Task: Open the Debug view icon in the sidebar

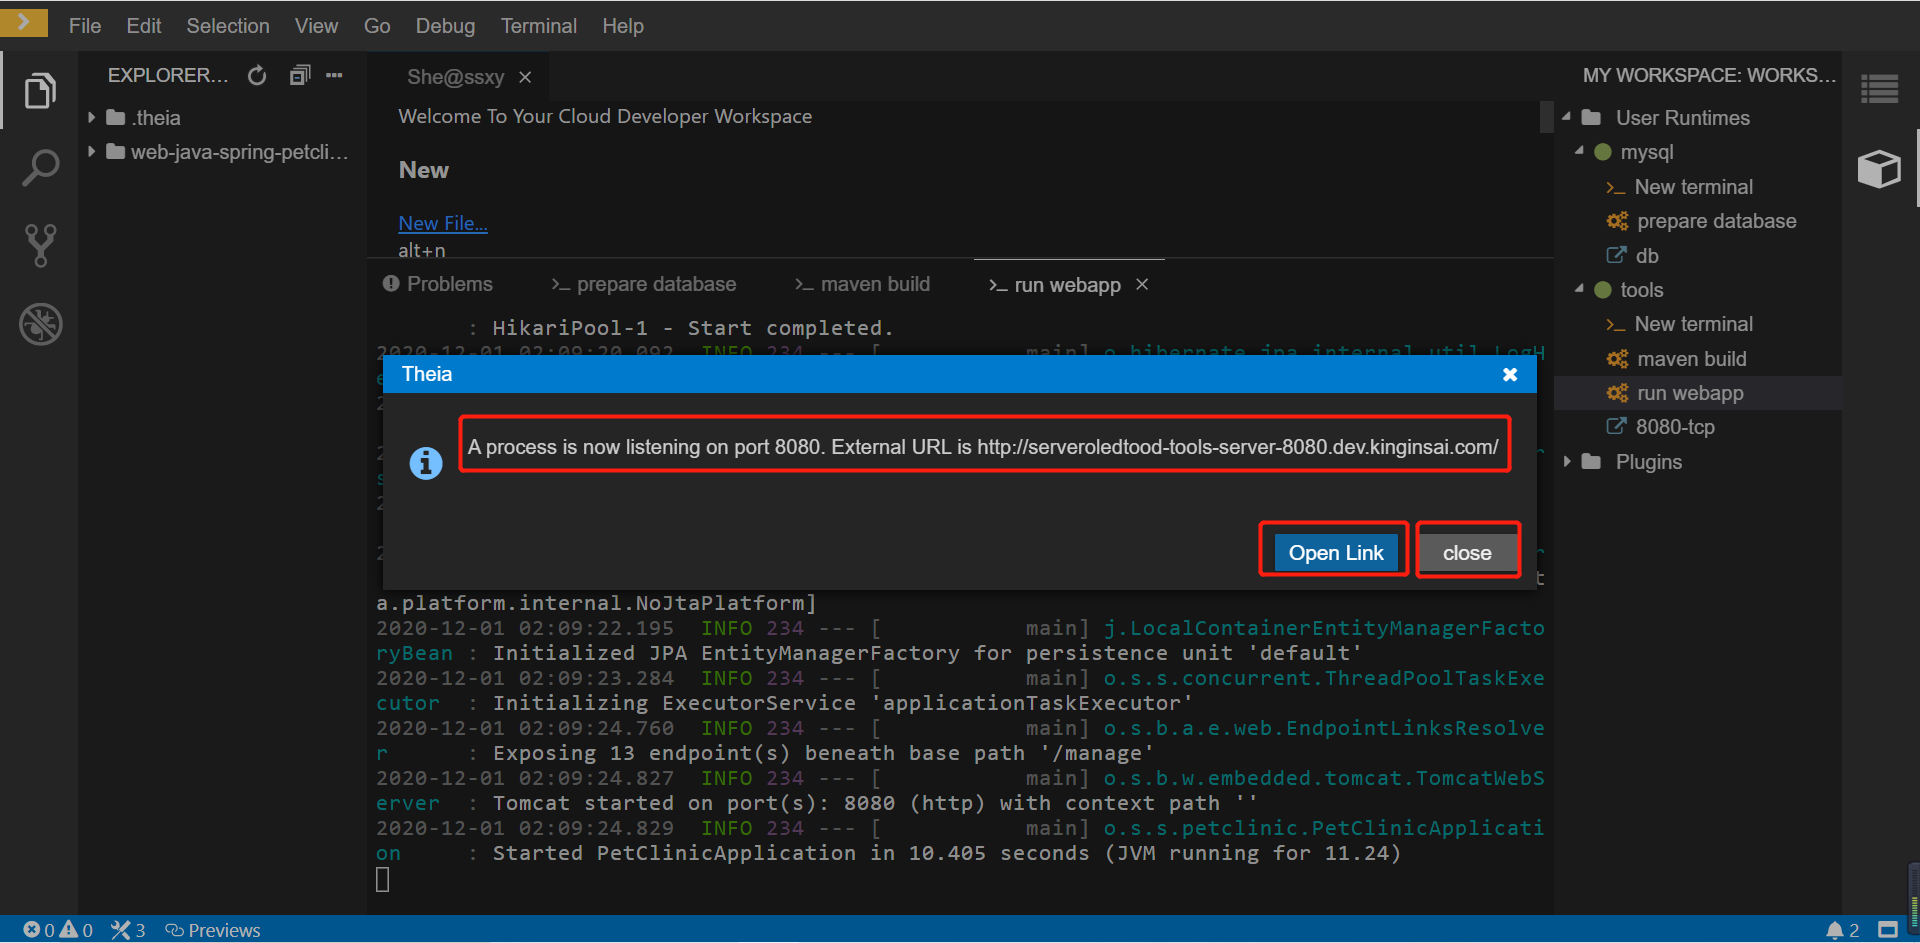Action: click(x=41, y=324)
